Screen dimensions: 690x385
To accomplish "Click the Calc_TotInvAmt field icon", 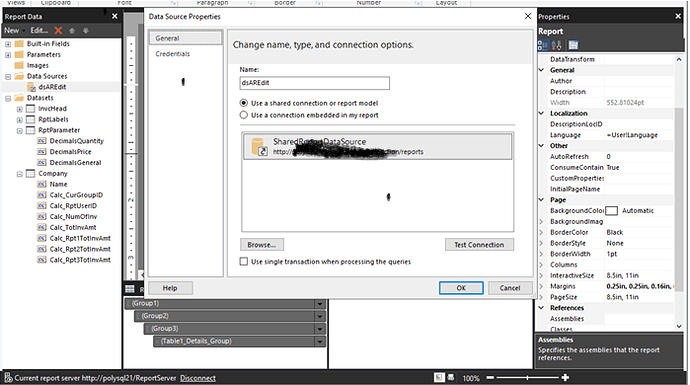I will pos(42,227).
